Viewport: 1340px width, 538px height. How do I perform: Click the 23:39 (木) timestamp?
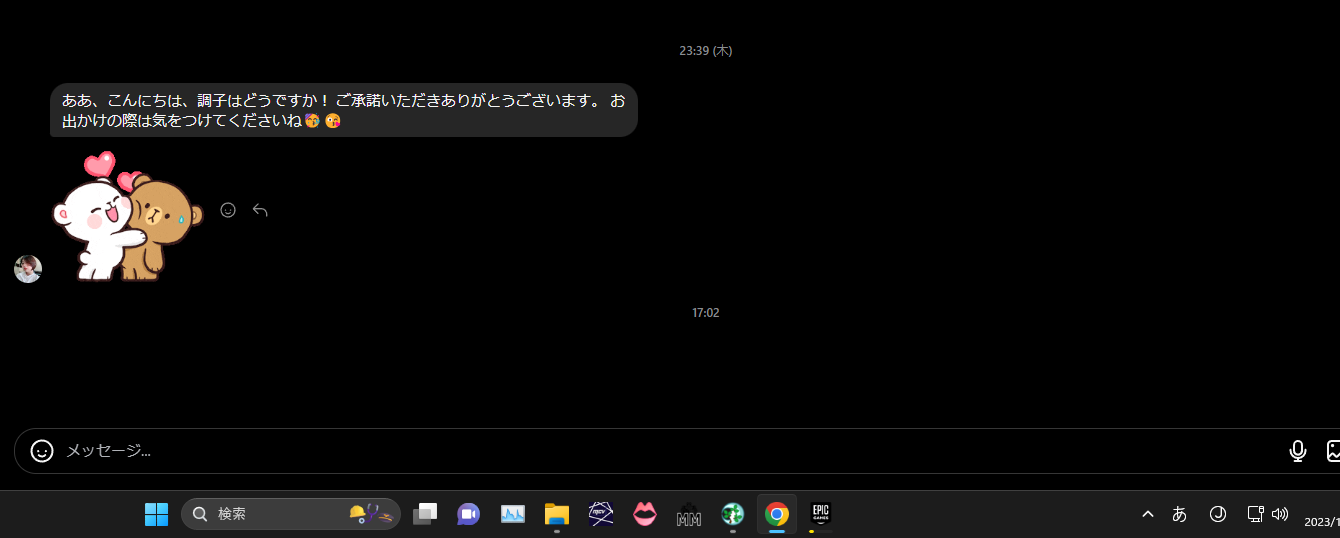706,50
